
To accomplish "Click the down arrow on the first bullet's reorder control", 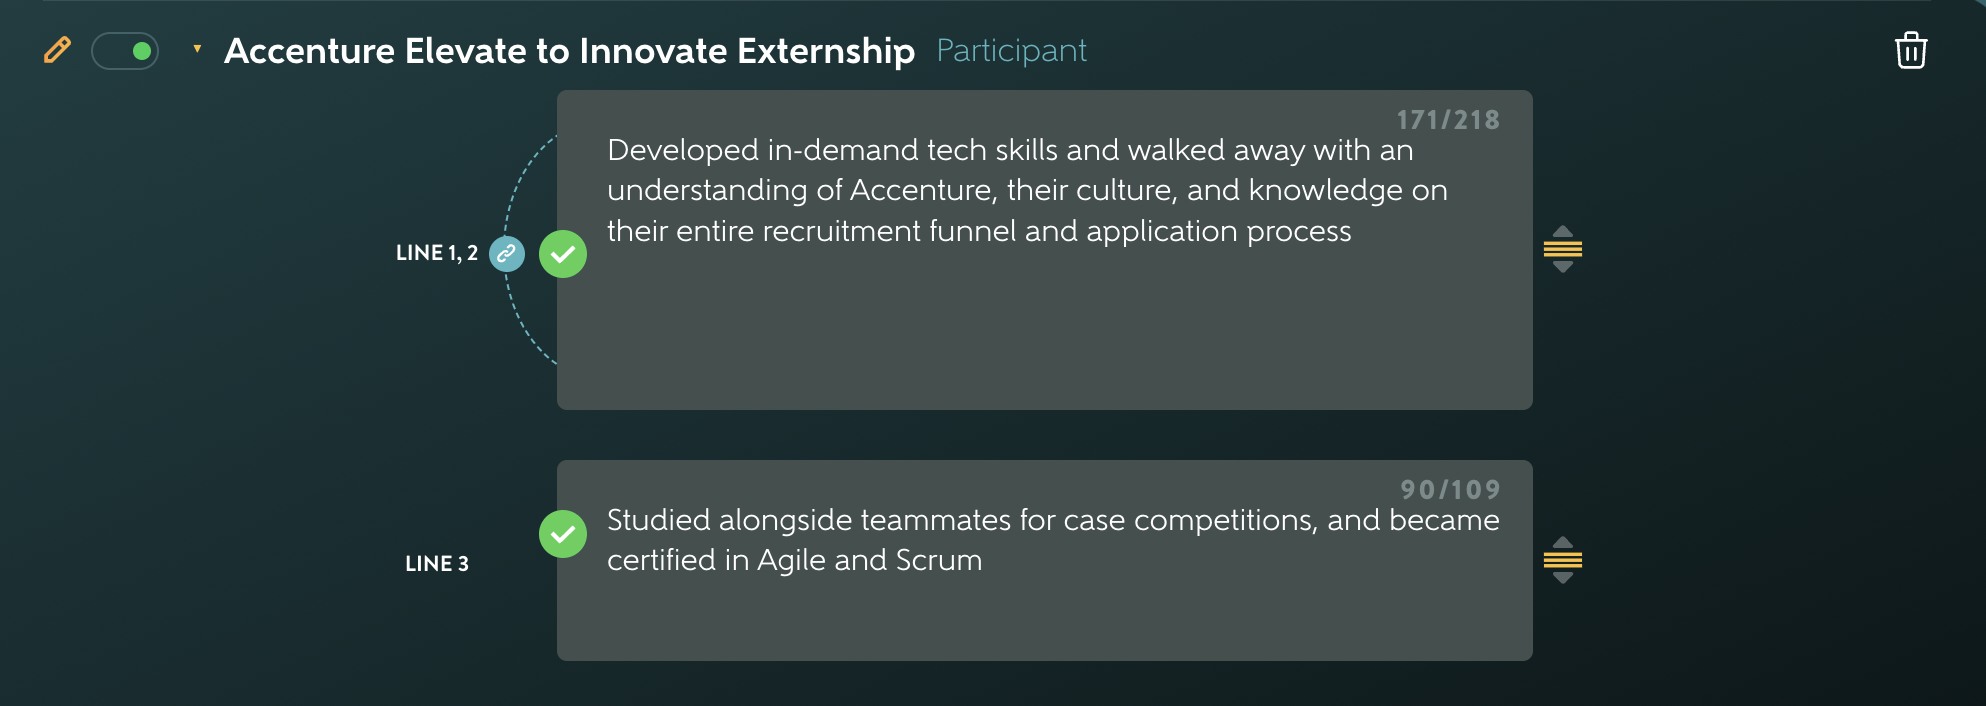I will (x=1564, y=266).
